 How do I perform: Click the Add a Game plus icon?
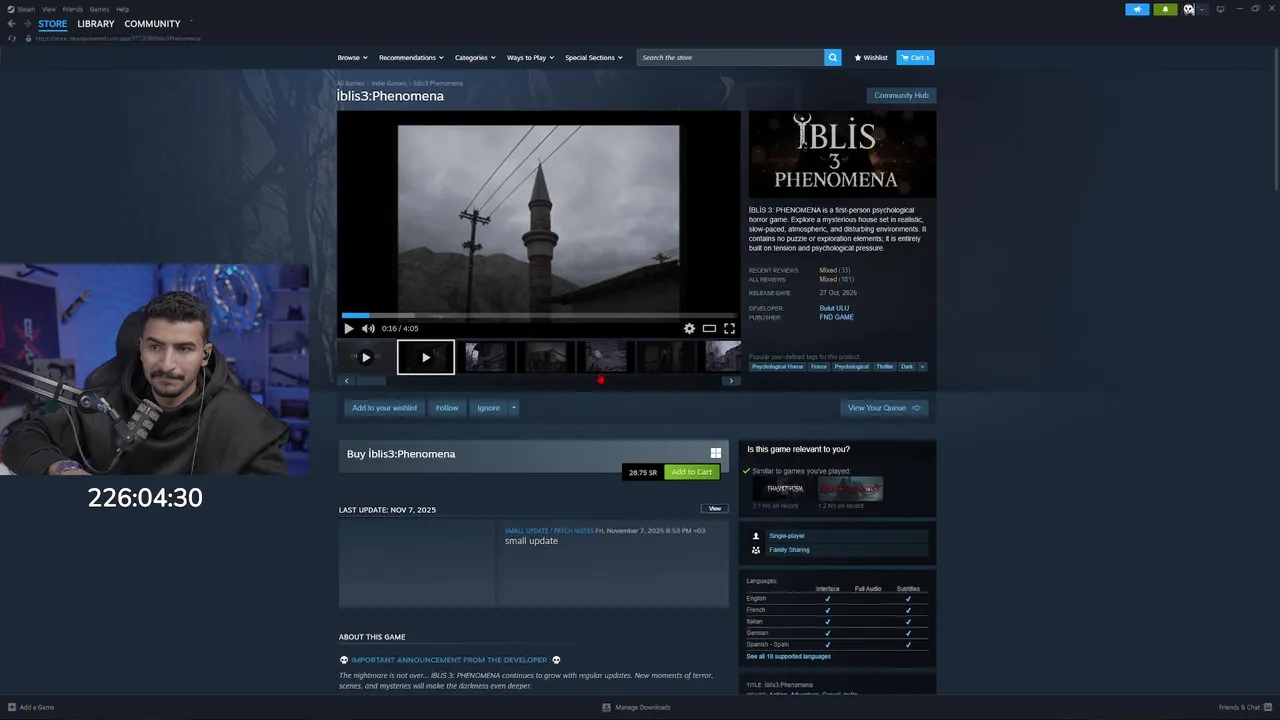coord(11,707)
